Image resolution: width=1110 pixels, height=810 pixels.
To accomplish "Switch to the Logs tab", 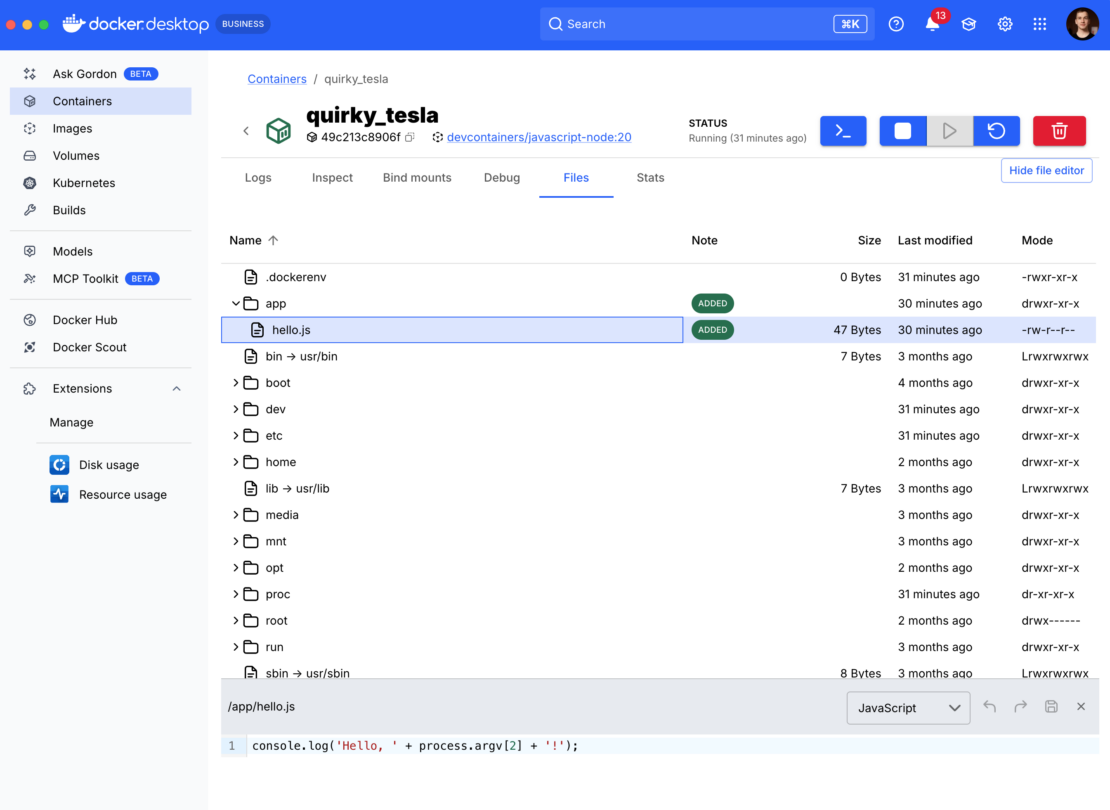I will (257, 177).
